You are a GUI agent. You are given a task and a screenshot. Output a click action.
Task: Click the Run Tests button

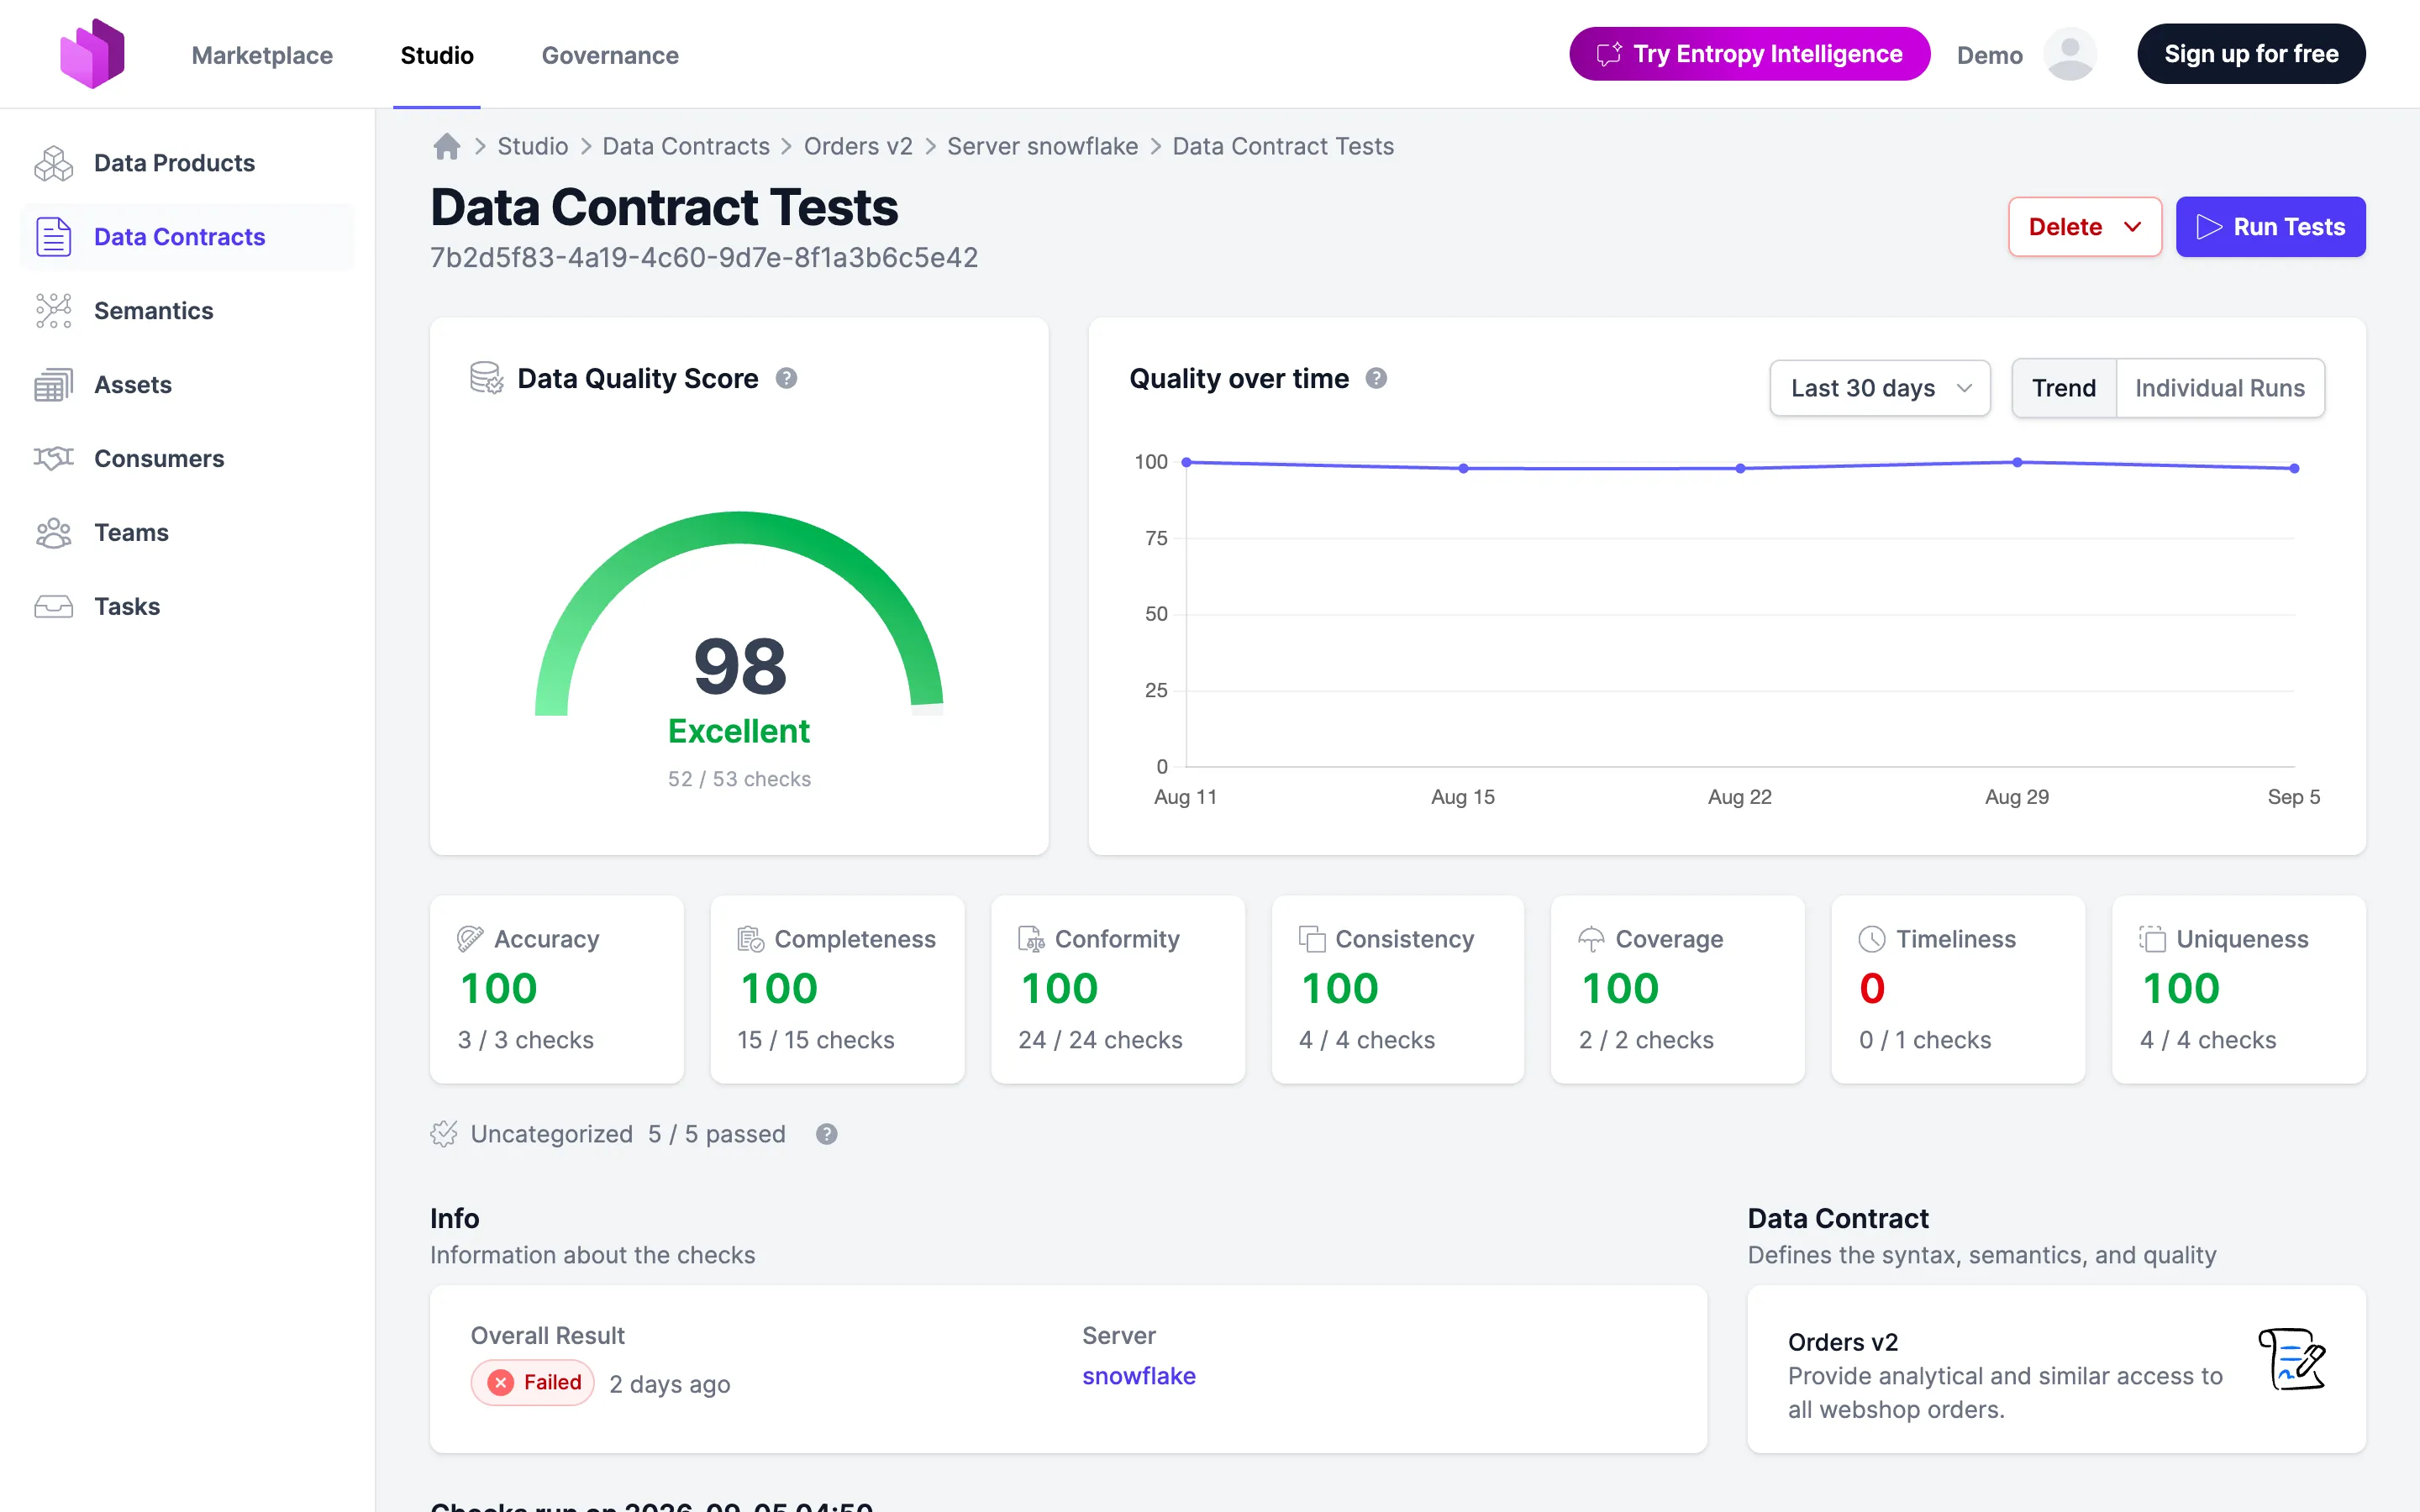coord(2270,227)
